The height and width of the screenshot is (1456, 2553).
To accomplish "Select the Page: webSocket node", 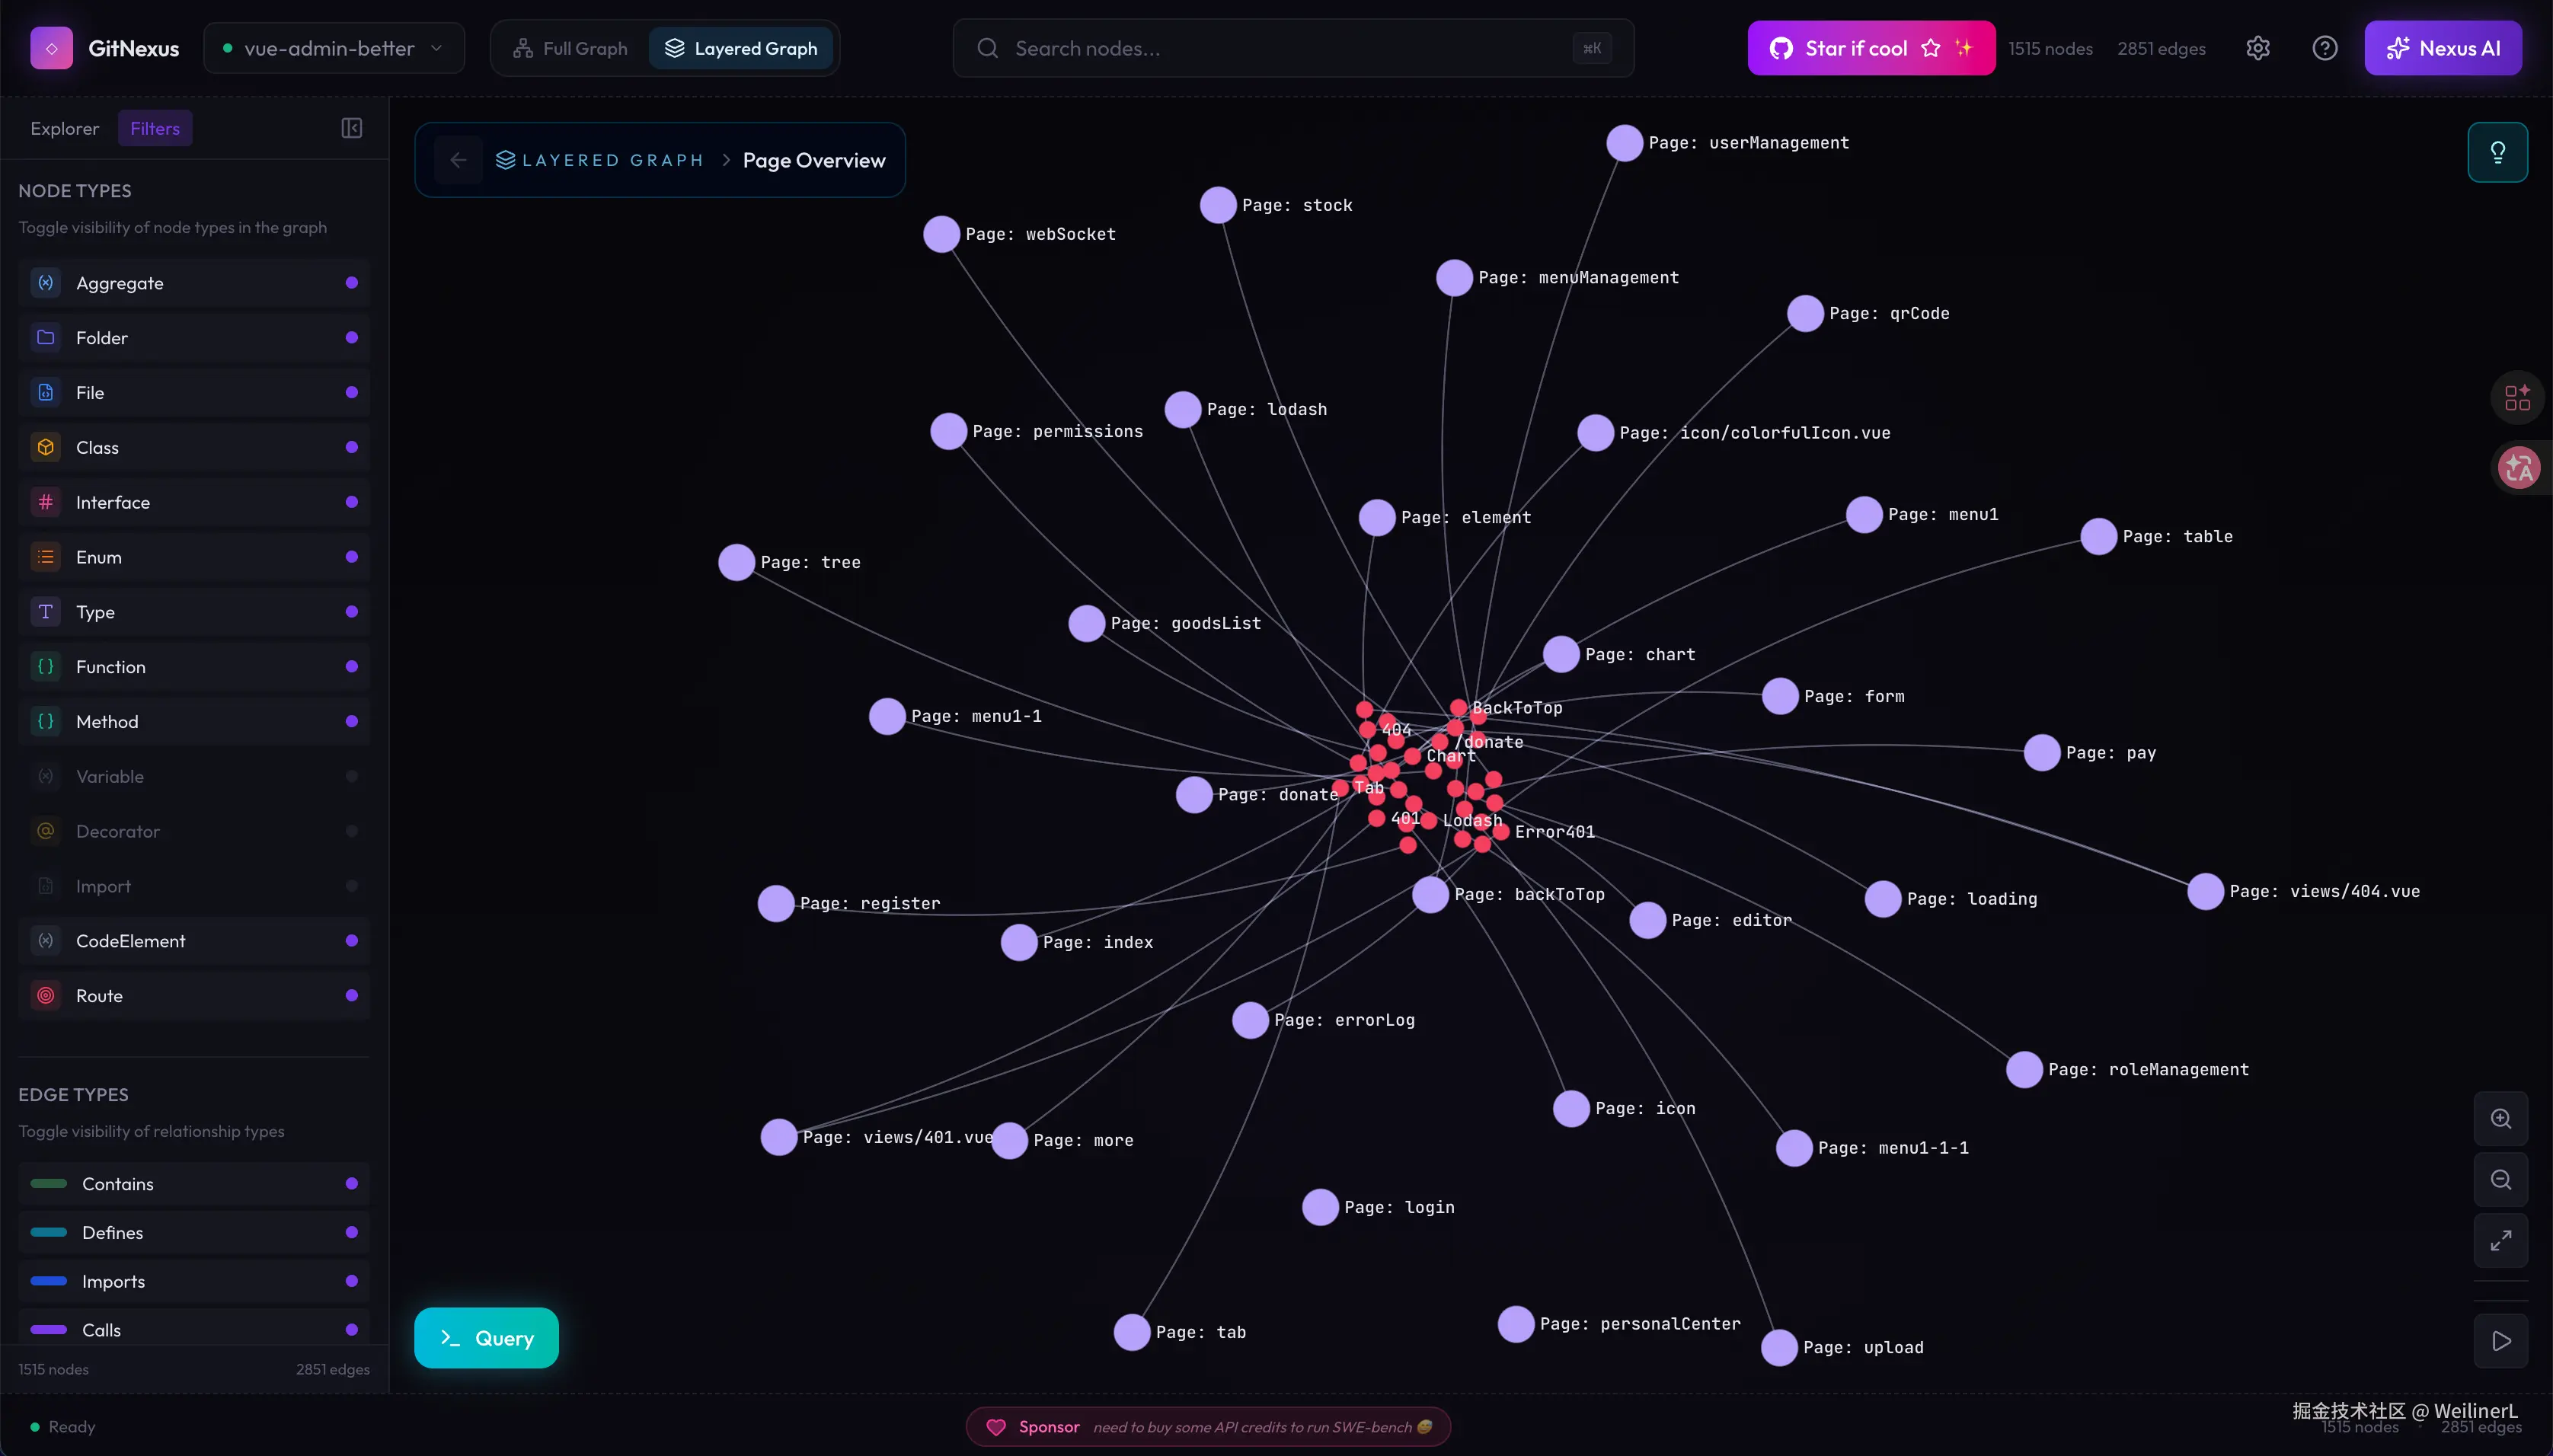I will [941, 234].
